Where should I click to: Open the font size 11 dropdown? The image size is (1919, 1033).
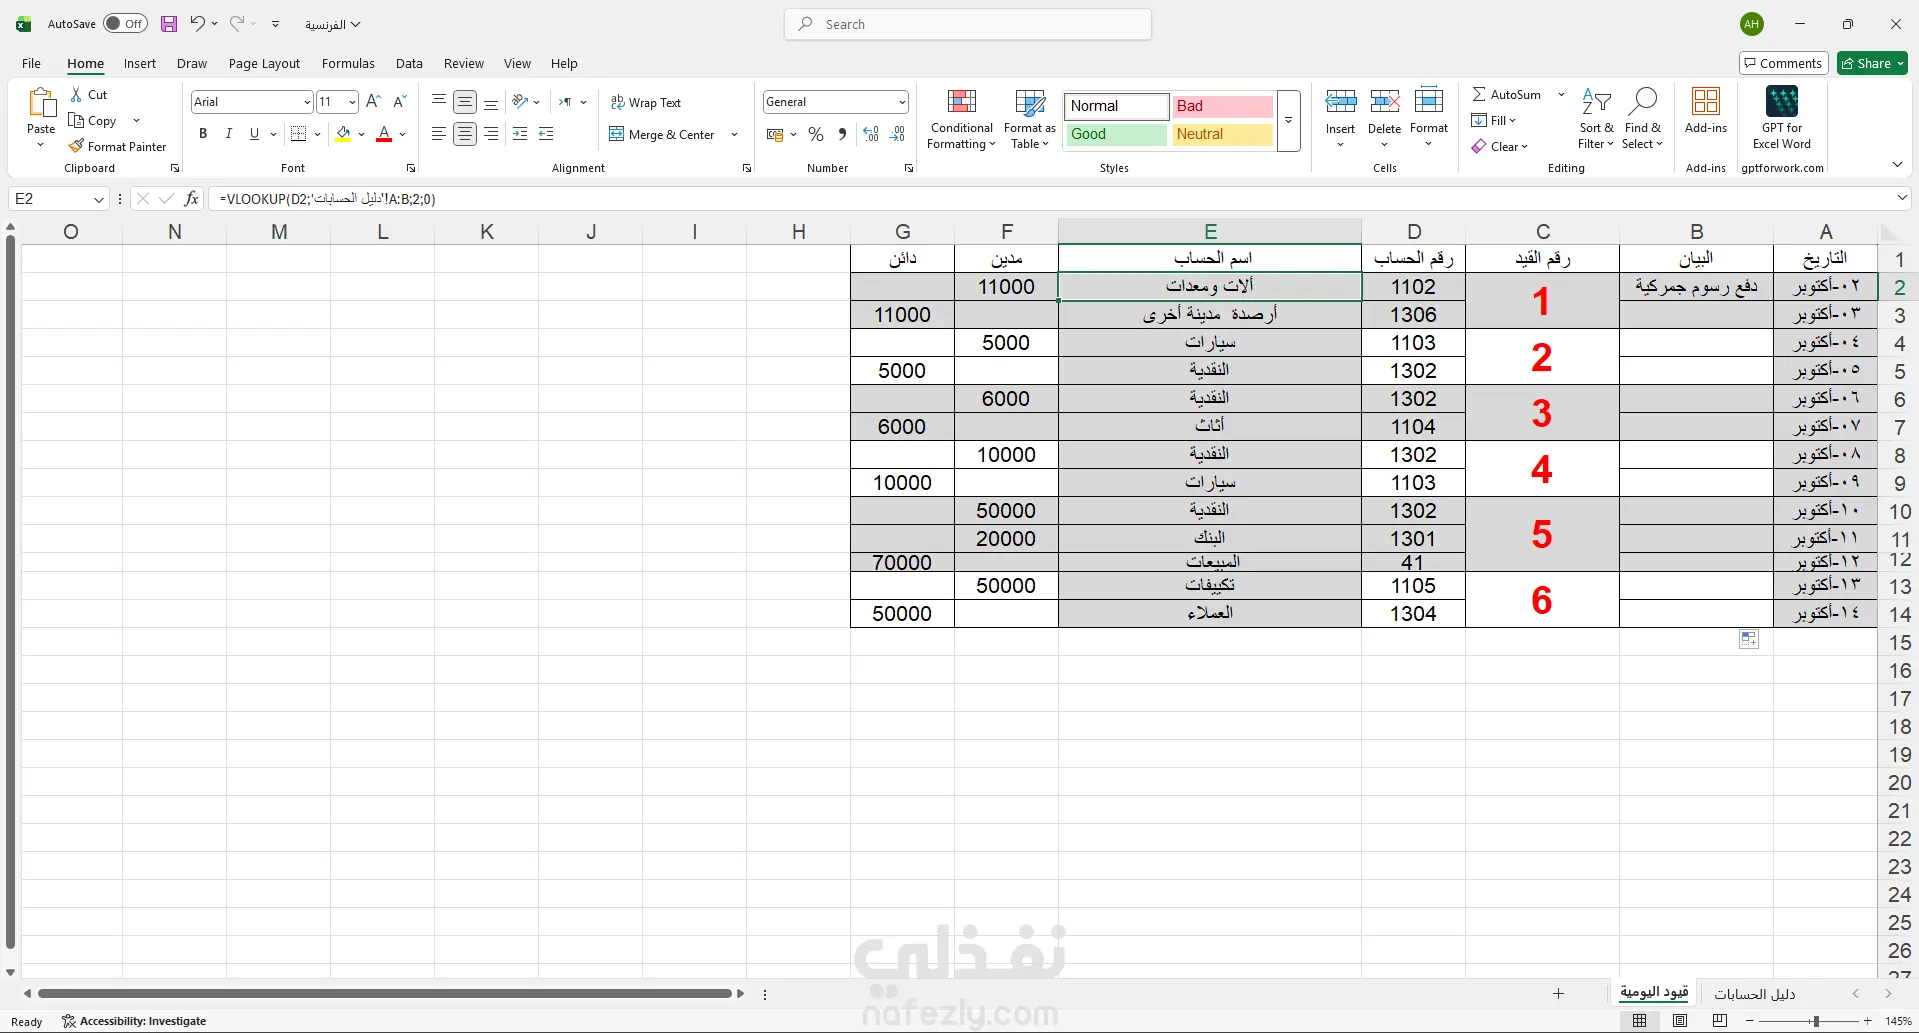[352, 102]
